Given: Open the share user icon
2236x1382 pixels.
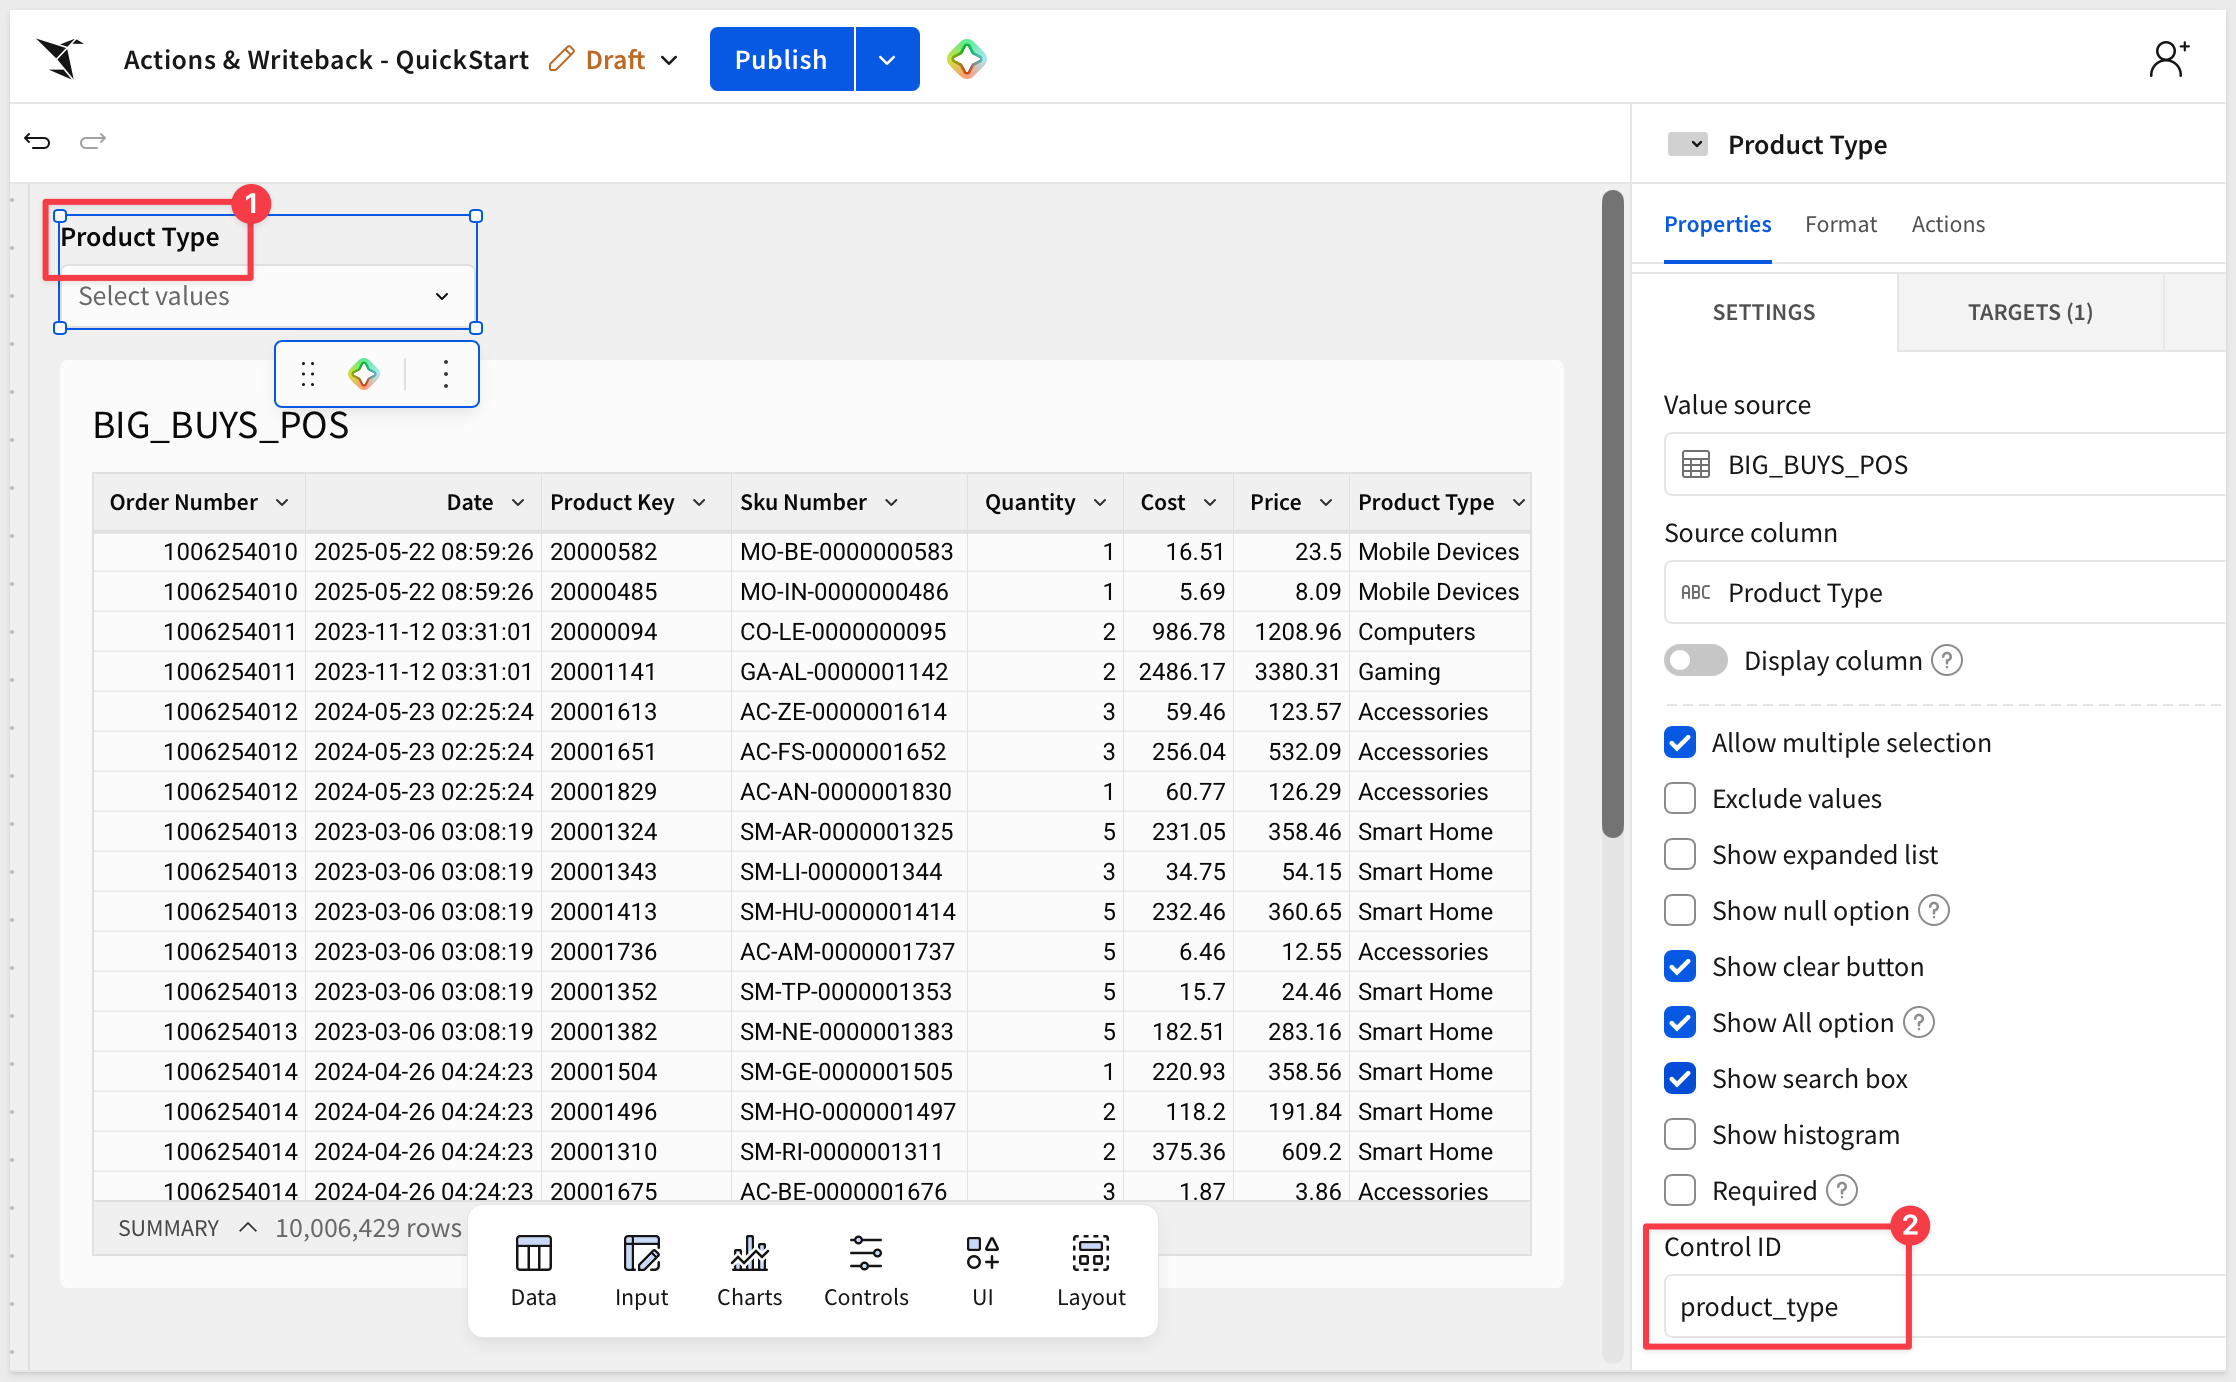Looking at the screenshot, I should pos(2169,59).
